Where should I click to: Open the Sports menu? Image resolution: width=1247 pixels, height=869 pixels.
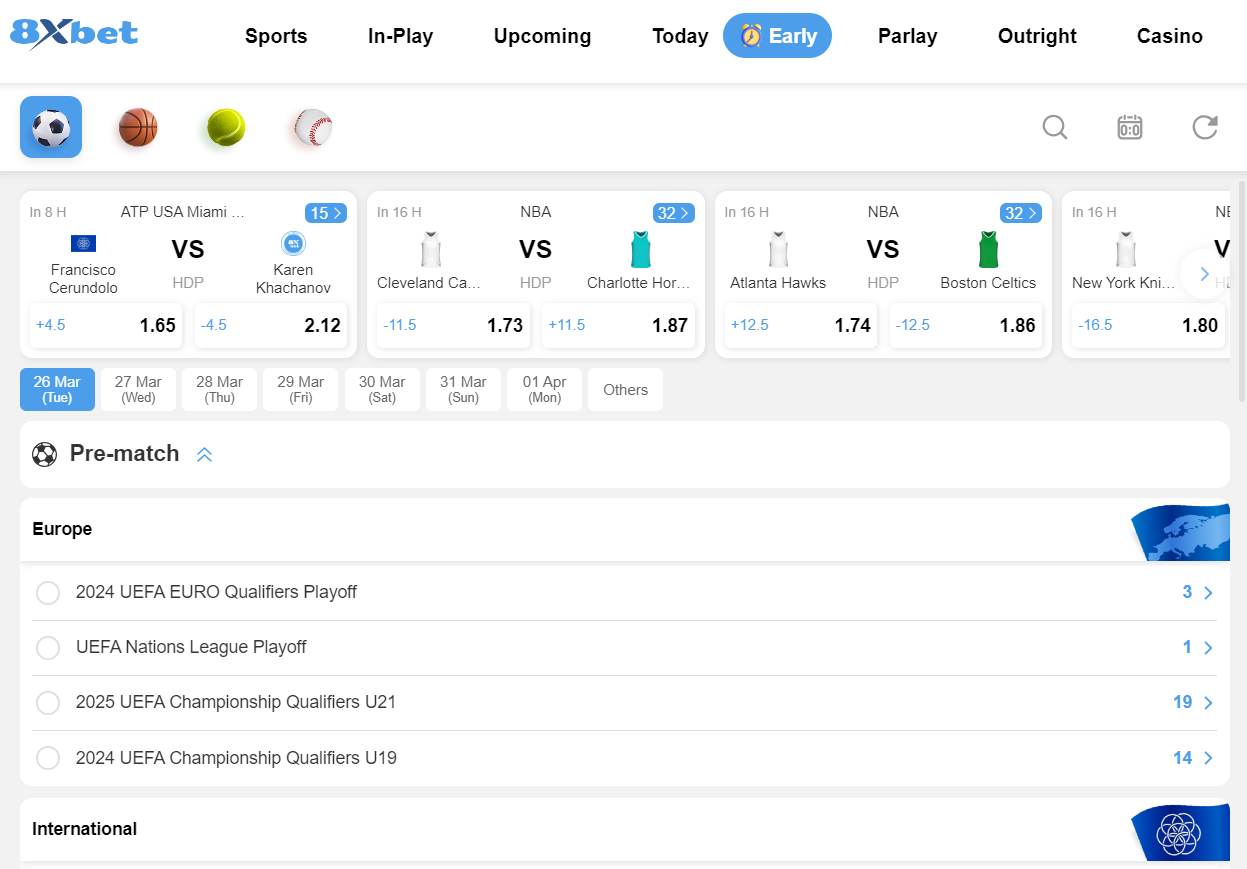(x=276, y=36)
